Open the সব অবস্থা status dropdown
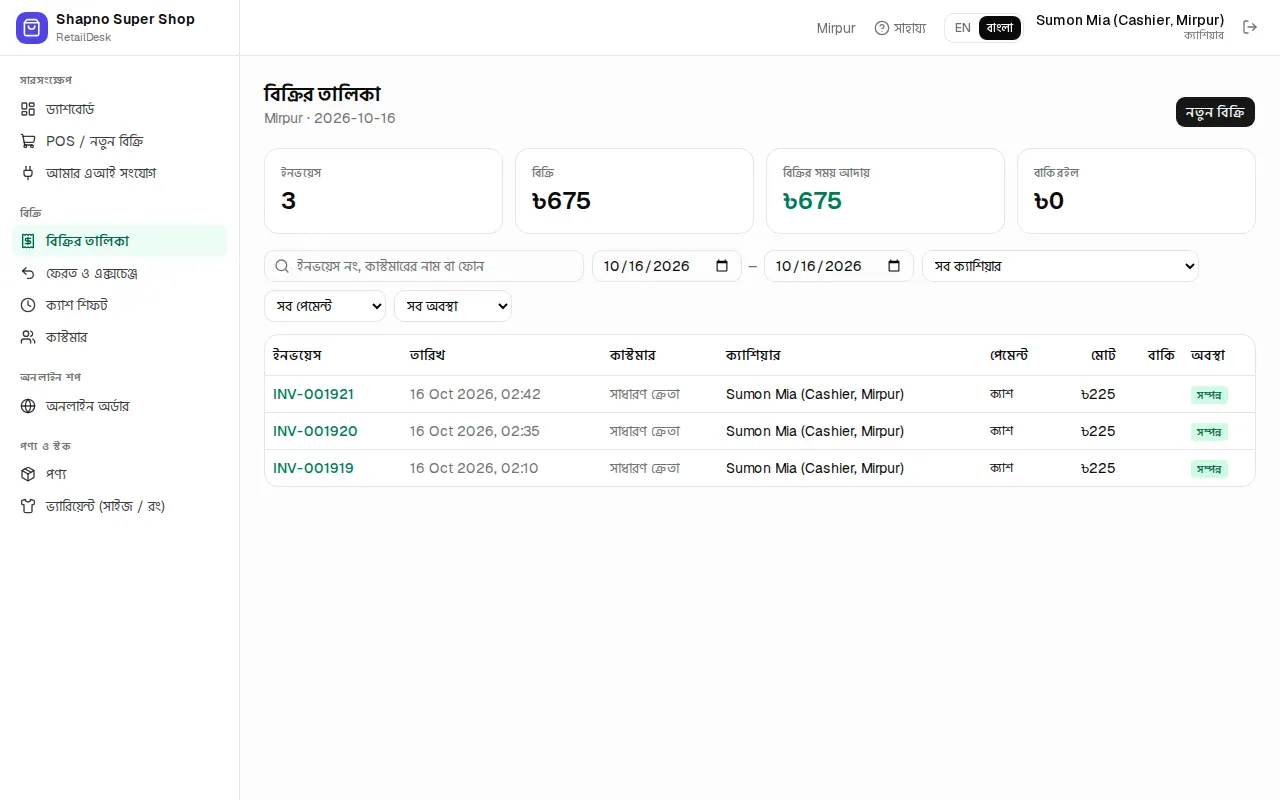 tap(453, 306)
